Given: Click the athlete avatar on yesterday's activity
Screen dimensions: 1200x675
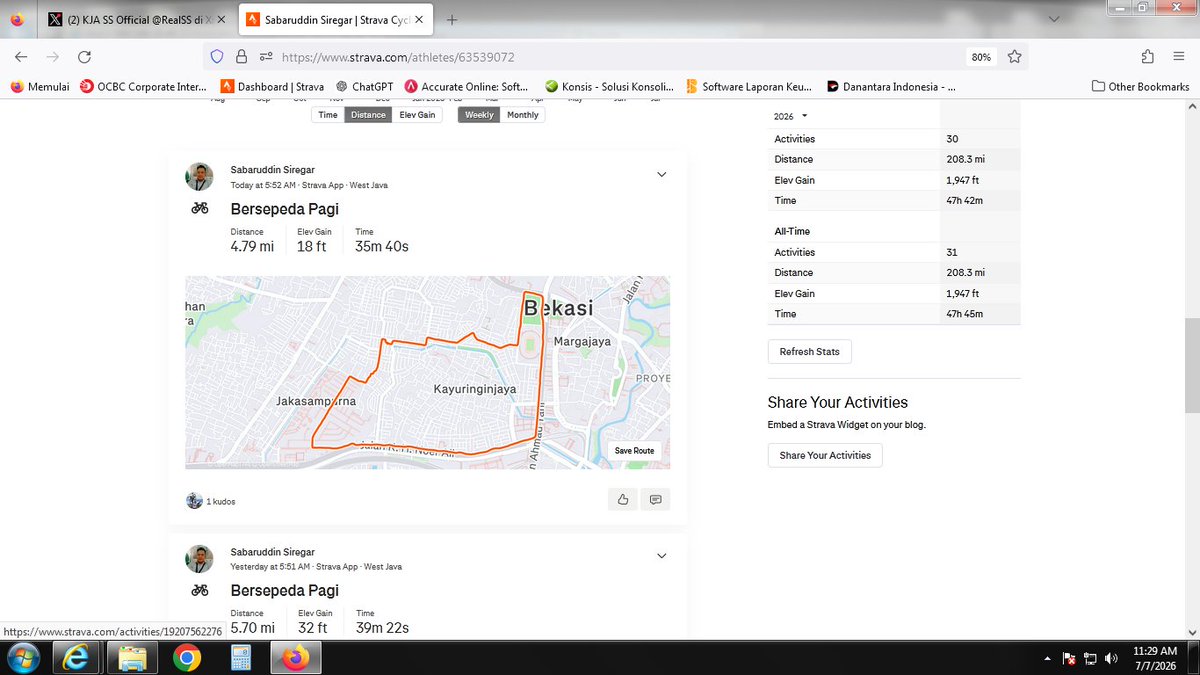Looking at the screenshot, I should pos(200,559).
